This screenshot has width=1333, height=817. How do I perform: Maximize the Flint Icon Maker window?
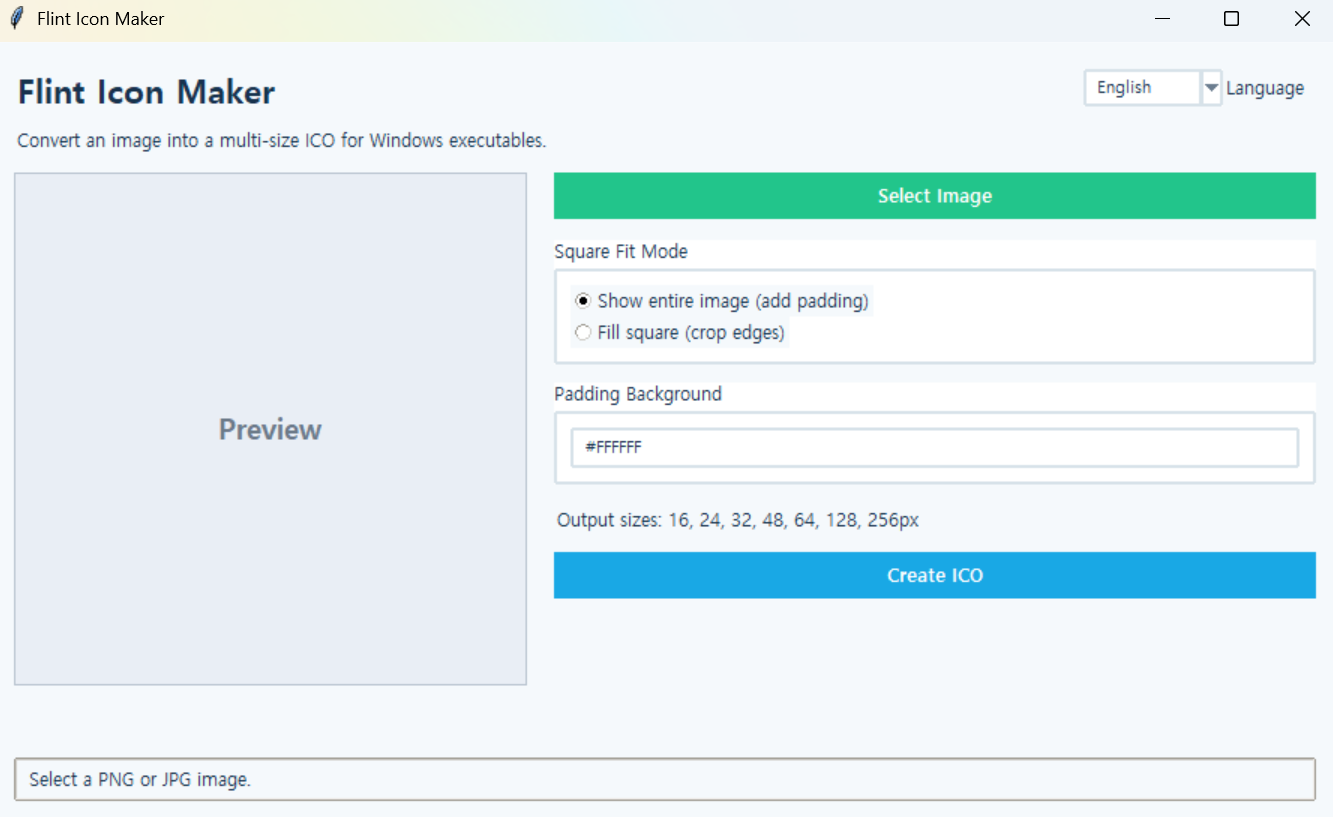coord(1232,19)
